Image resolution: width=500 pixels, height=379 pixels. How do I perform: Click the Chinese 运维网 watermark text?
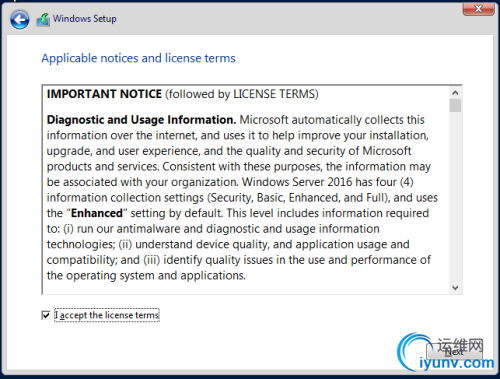(x=460, y=345)
